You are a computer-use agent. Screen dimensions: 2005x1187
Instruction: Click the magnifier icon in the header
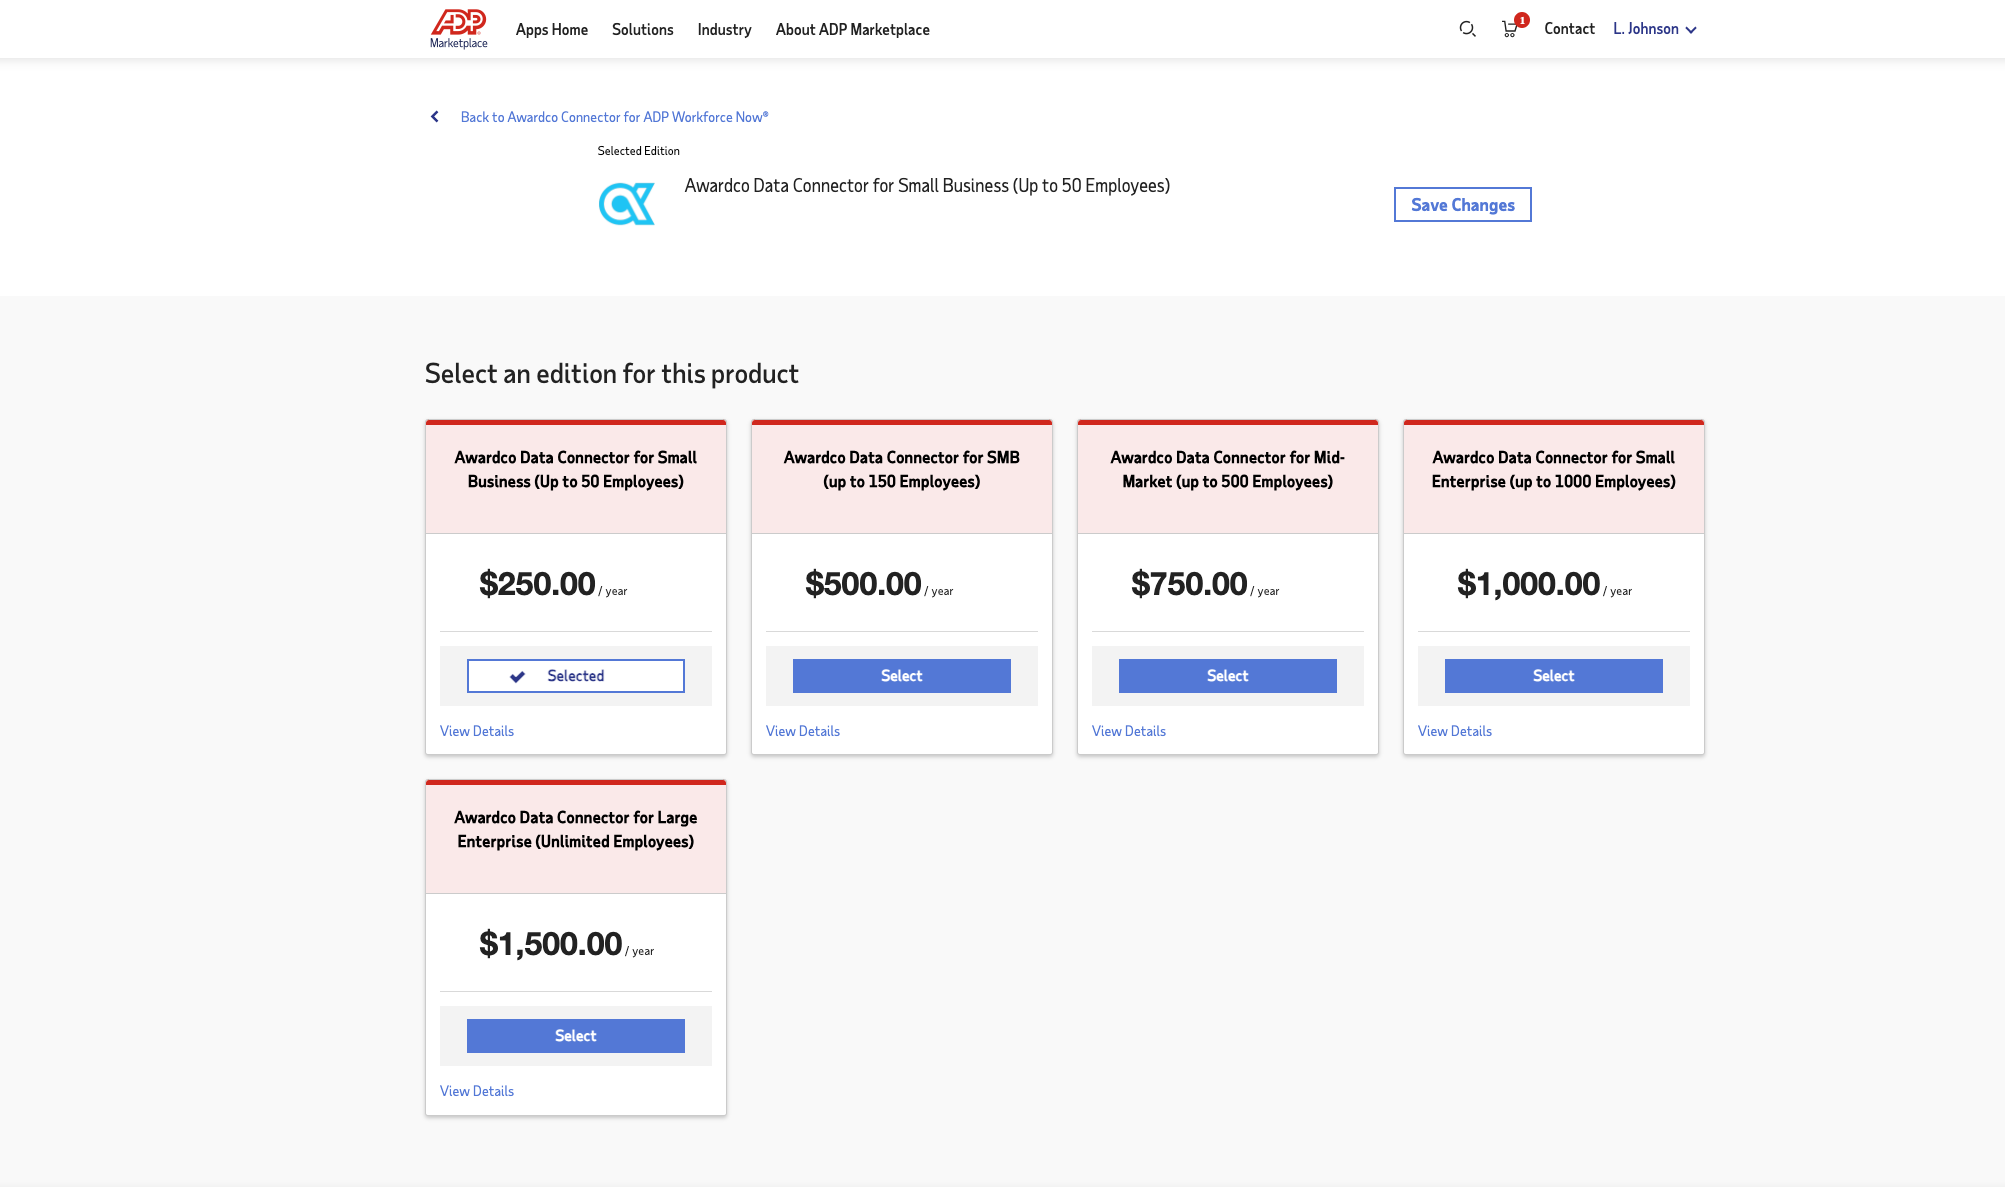1467,29
